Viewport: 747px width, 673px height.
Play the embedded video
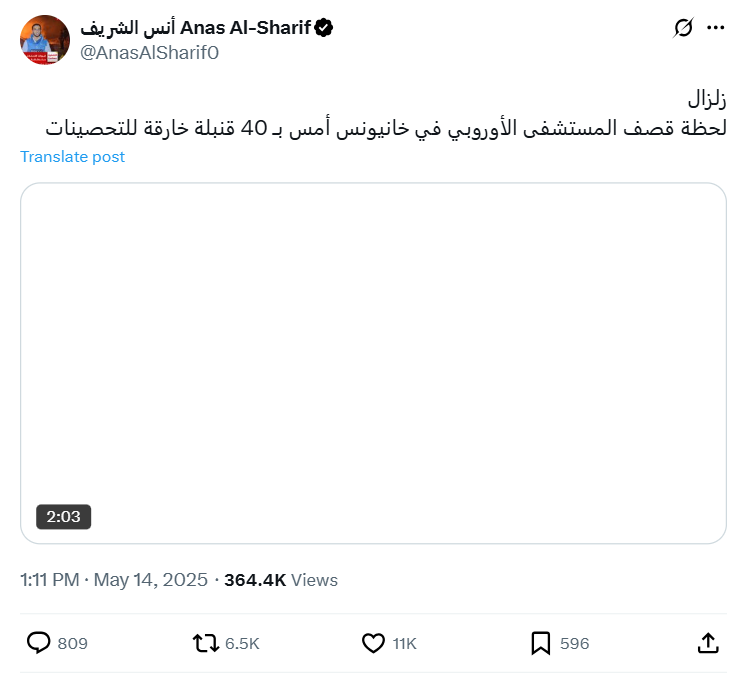point(373,363)
